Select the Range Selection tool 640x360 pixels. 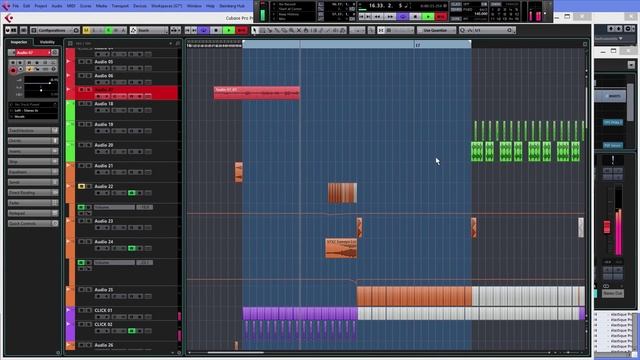pos(262,30)
